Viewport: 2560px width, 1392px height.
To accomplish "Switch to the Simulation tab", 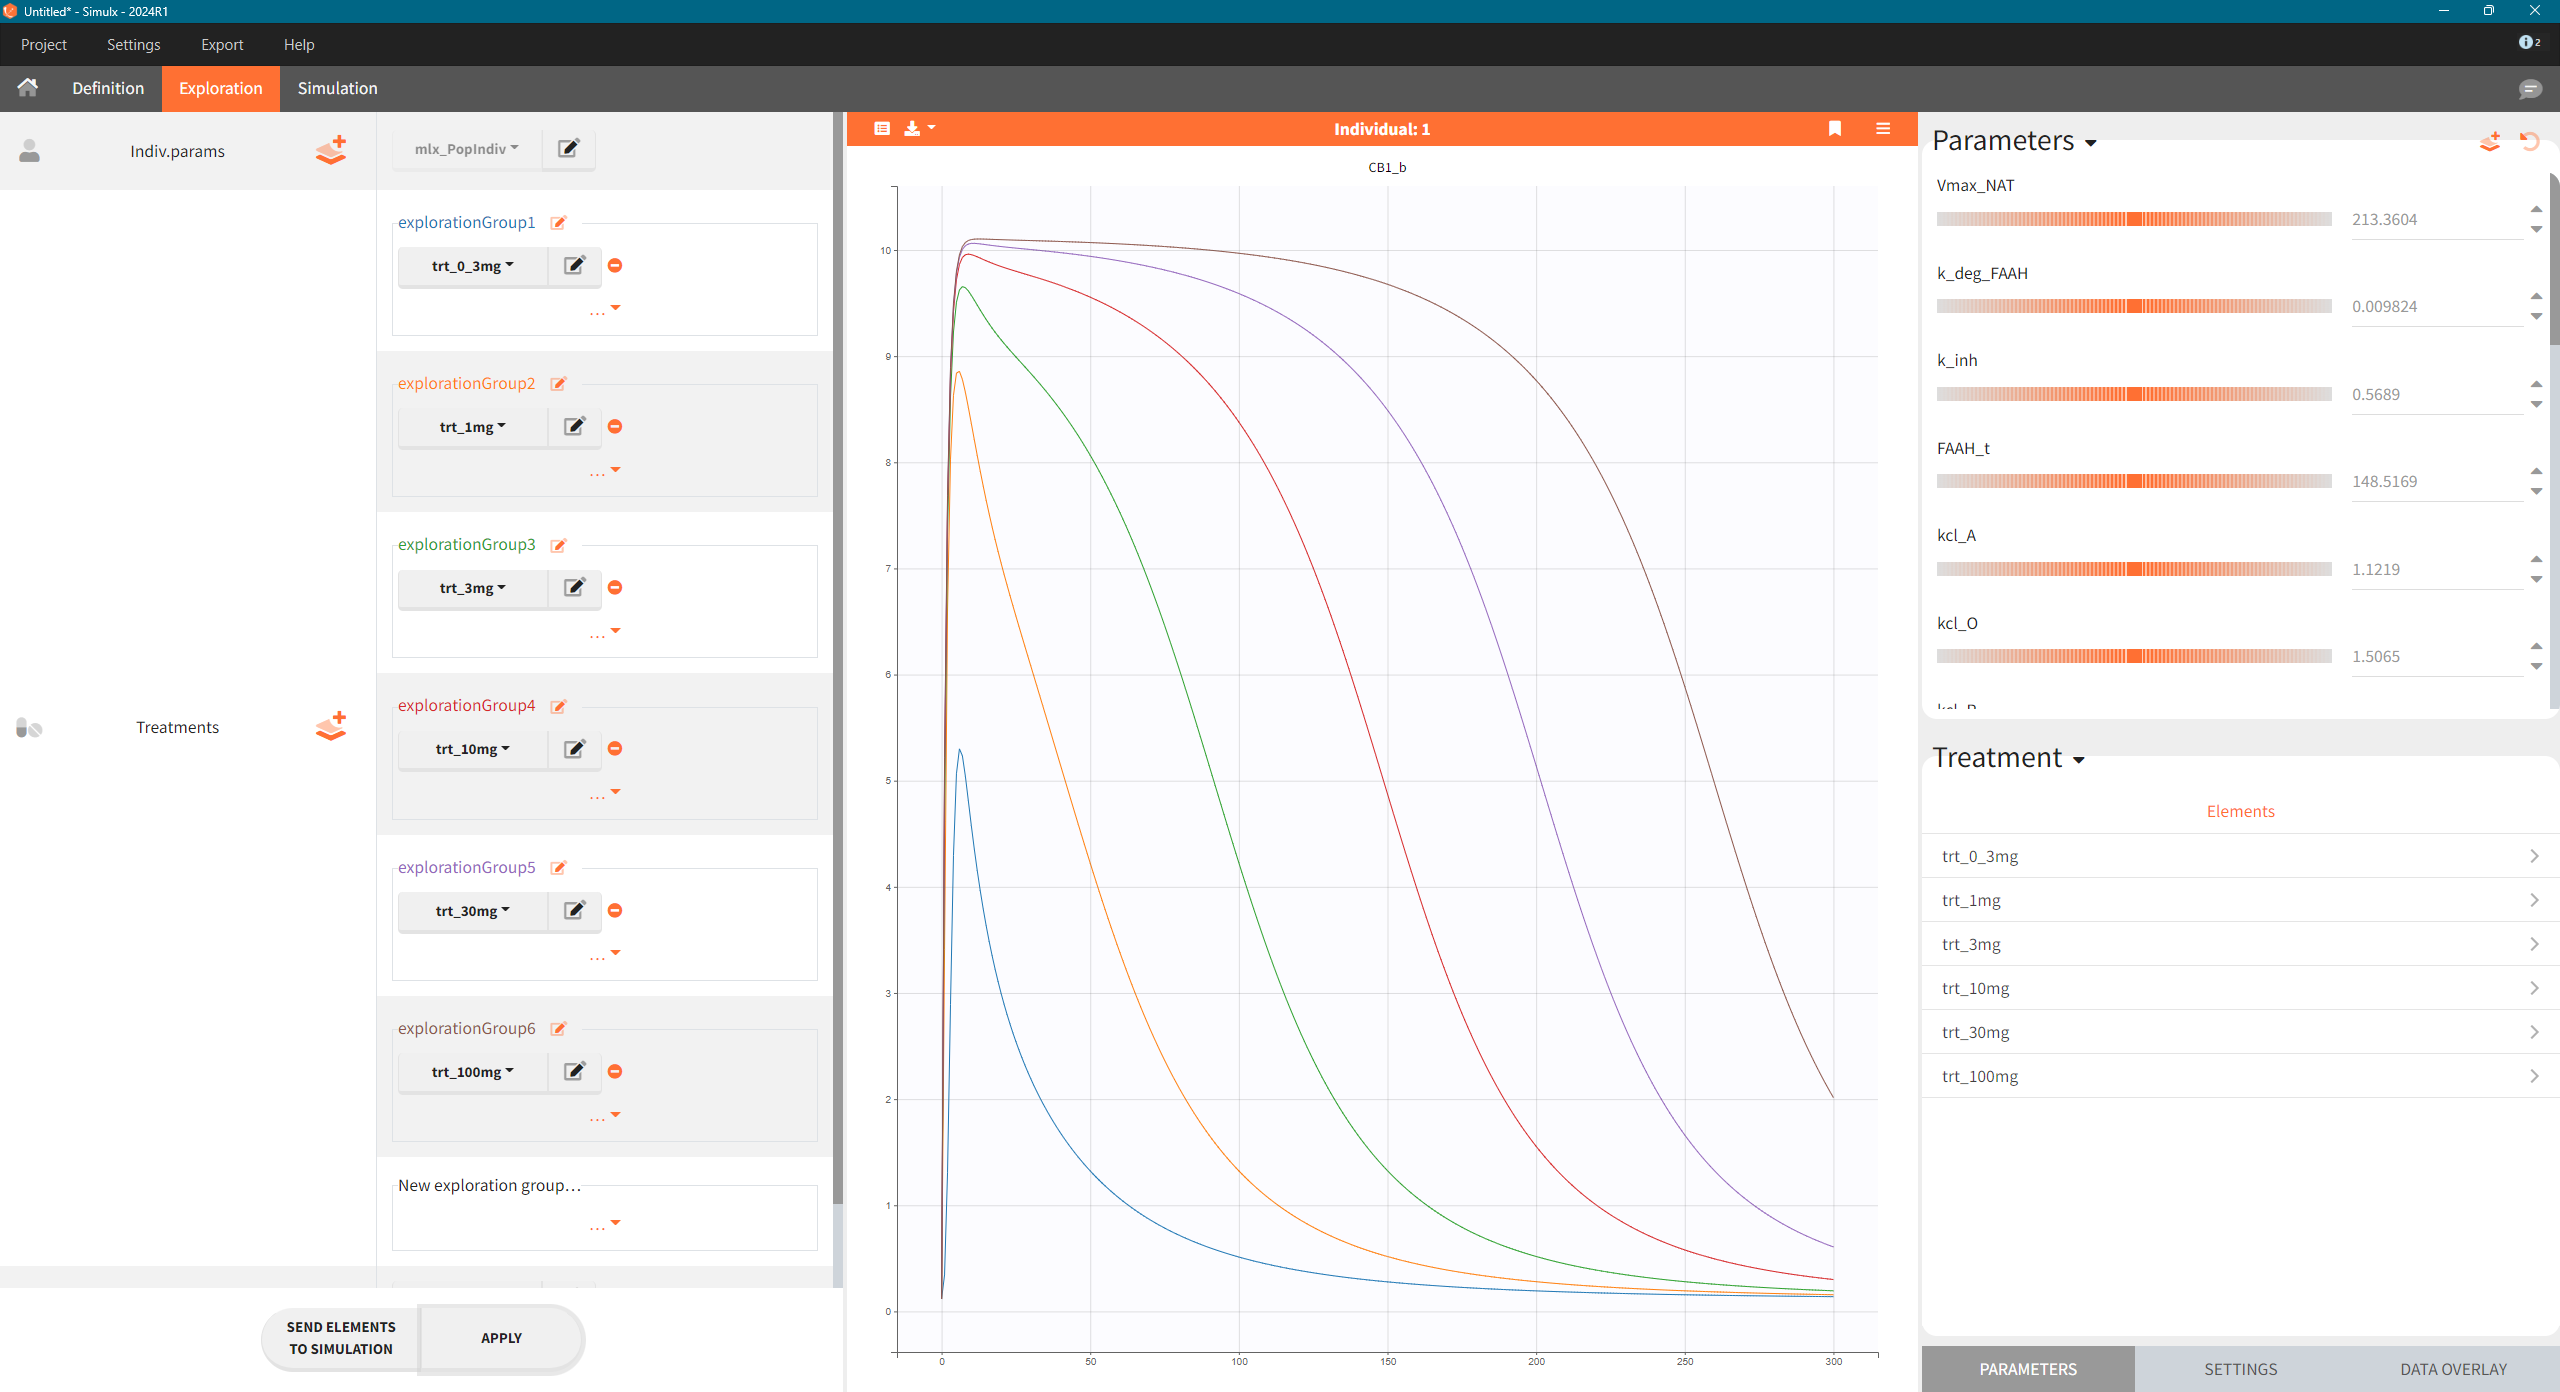I will coord(337,88).
